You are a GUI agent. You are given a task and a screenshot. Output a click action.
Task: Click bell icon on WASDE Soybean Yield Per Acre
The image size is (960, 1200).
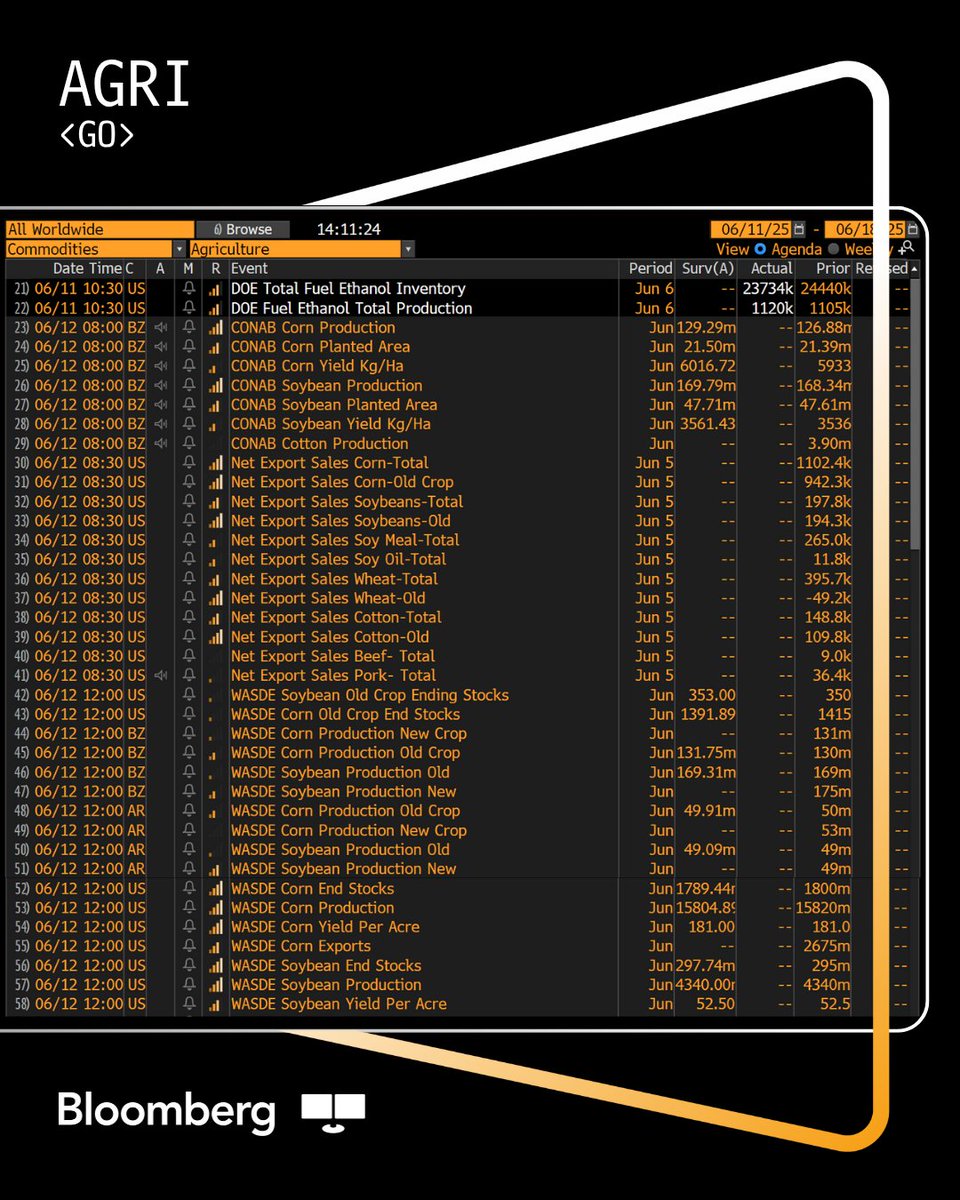[x=189, y=1004]
